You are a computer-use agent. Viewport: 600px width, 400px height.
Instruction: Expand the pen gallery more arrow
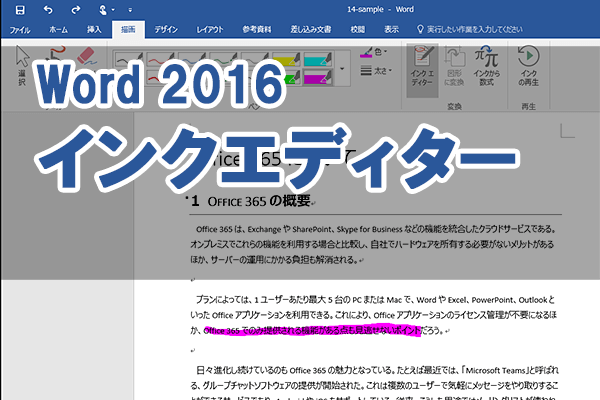point(342,69)
